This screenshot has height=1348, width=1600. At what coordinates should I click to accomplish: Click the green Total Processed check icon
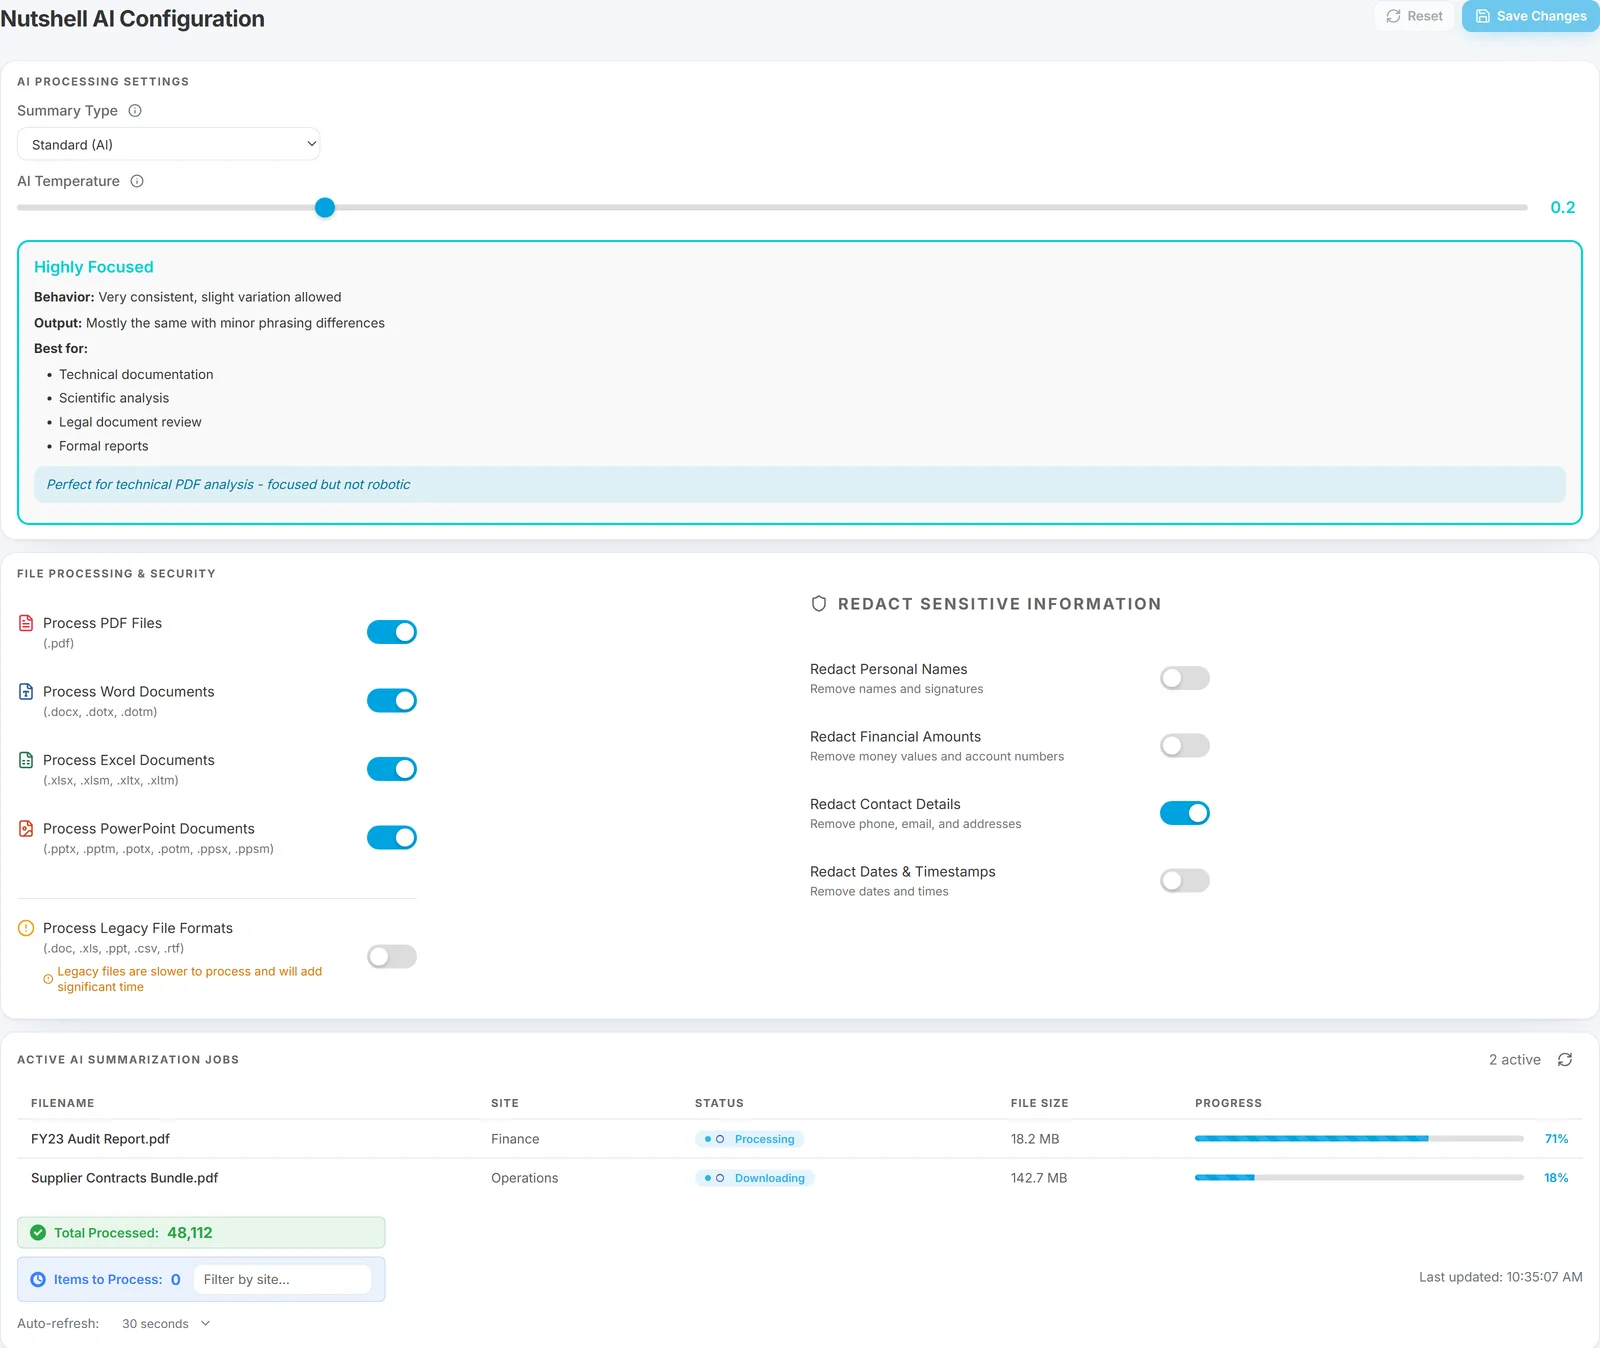pyautogui.click(x=38, y=1233)
